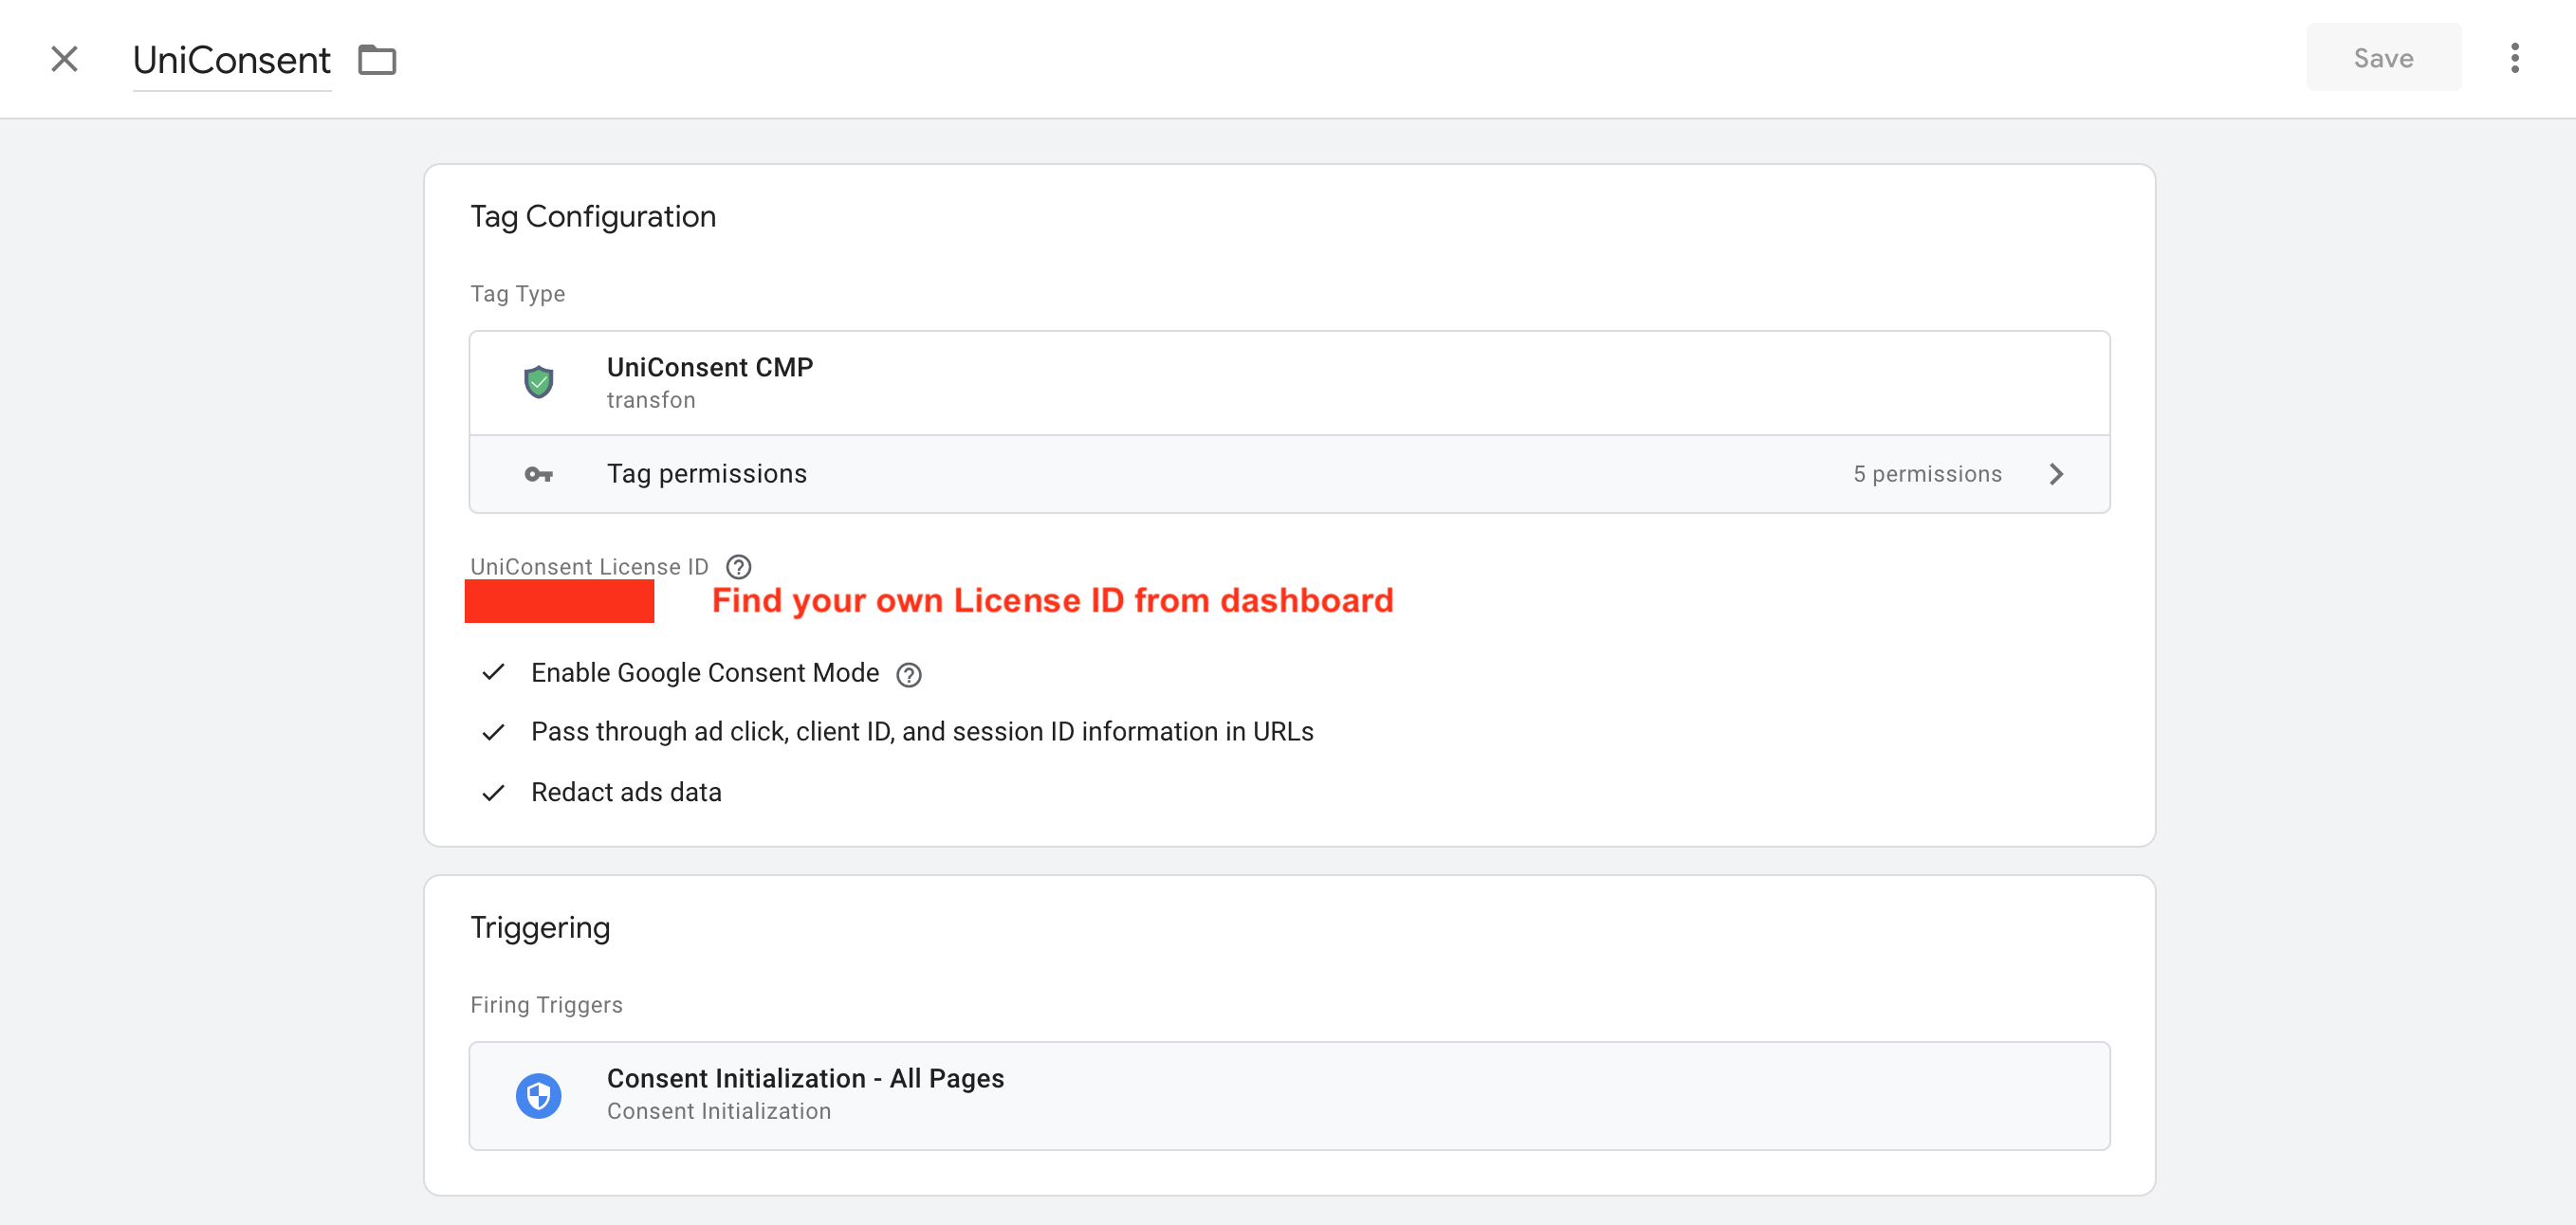Click the Tag Configuration section heading
This screenshot has width=2576, height=1225.
[593, 216]
